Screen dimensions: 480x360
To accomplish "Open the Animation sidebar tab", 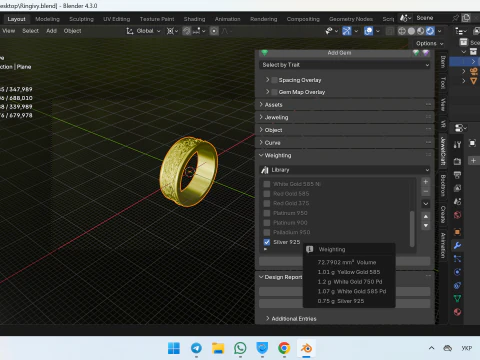I will pyautogui.click(x=443, y=246).
